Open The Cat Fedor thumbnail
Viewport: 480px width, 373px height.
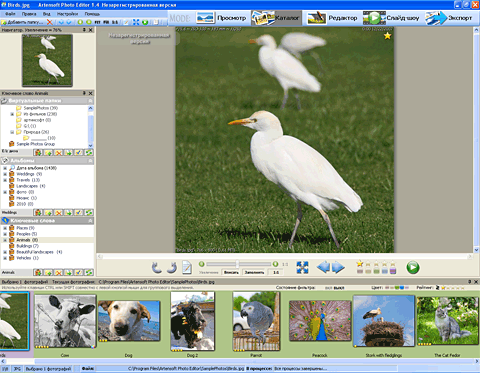pyautogui.click(x=447, y=321)
